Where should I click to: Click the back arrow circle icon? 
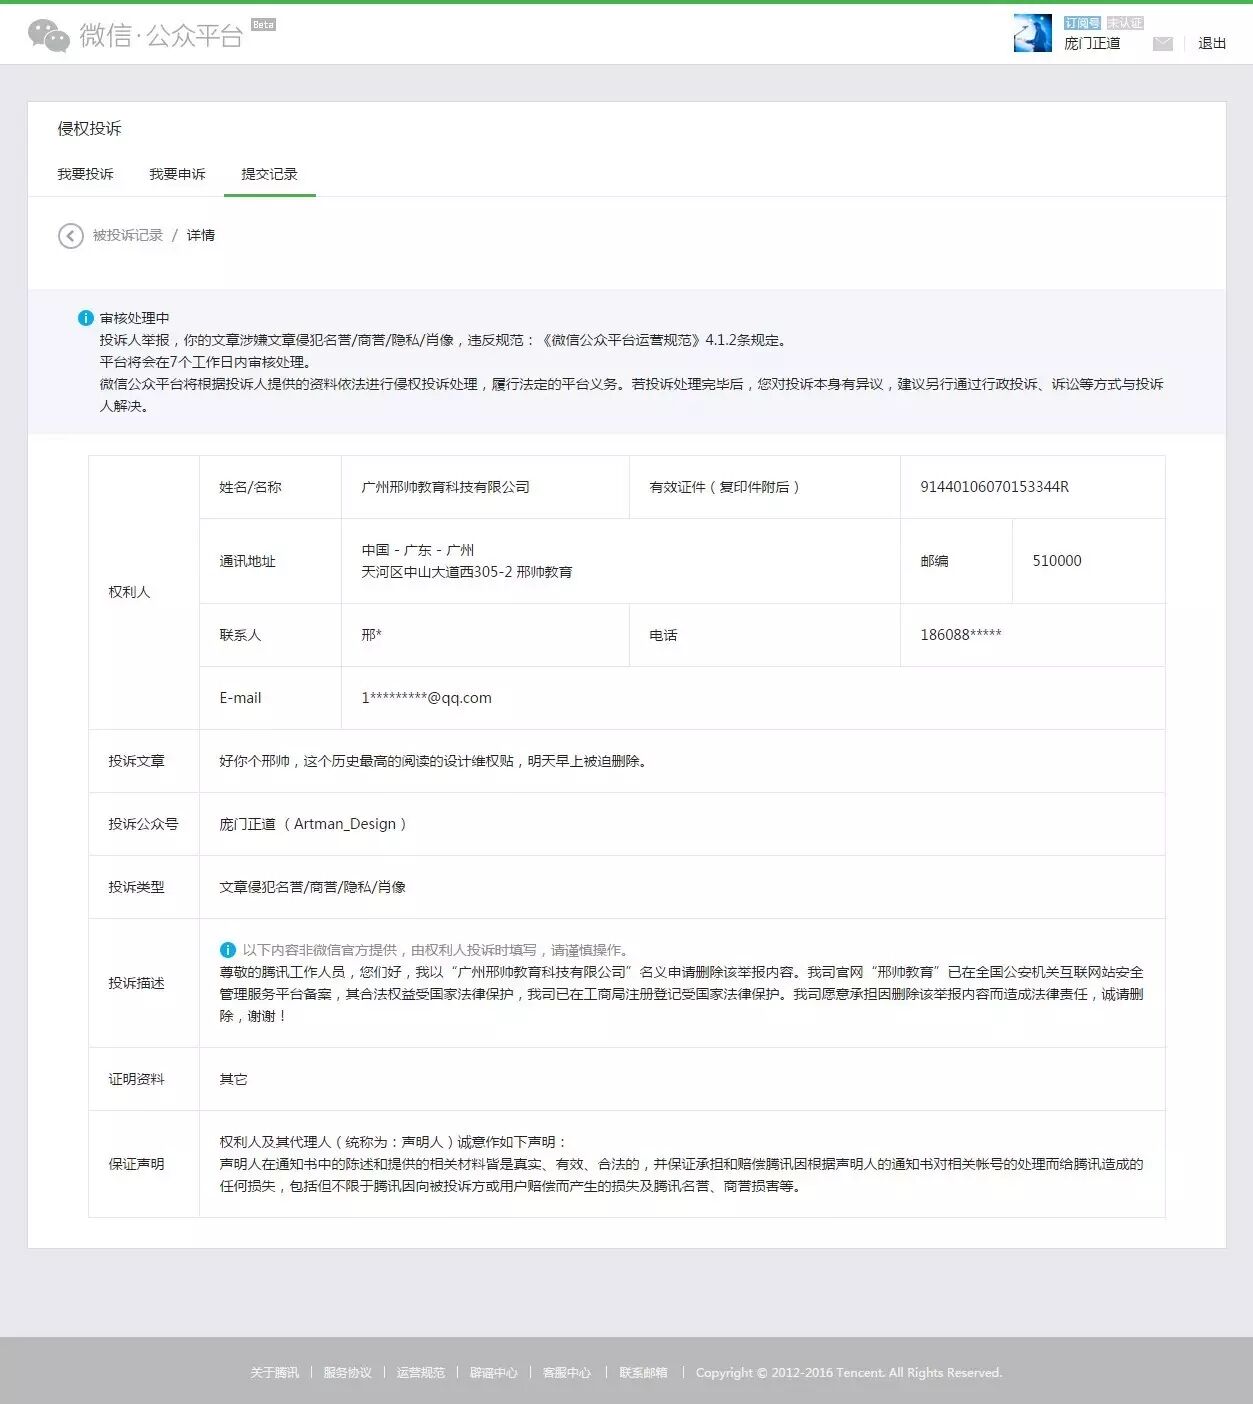70,235
